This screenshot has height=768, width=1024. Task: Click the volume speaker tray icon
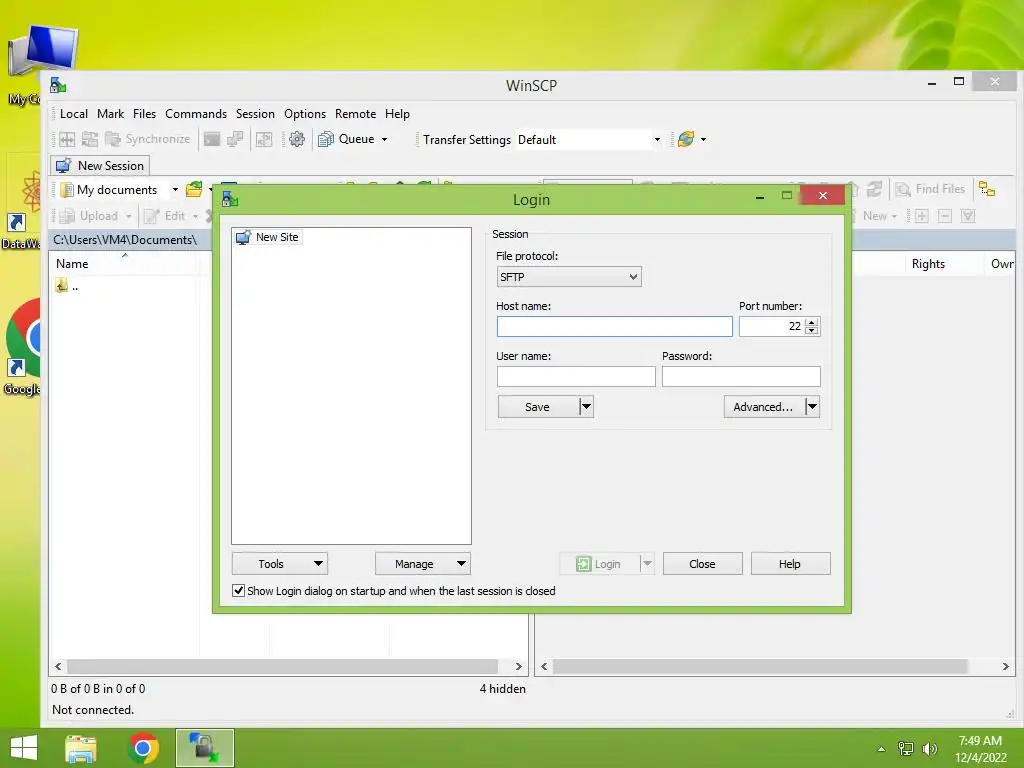coord(929,749)
